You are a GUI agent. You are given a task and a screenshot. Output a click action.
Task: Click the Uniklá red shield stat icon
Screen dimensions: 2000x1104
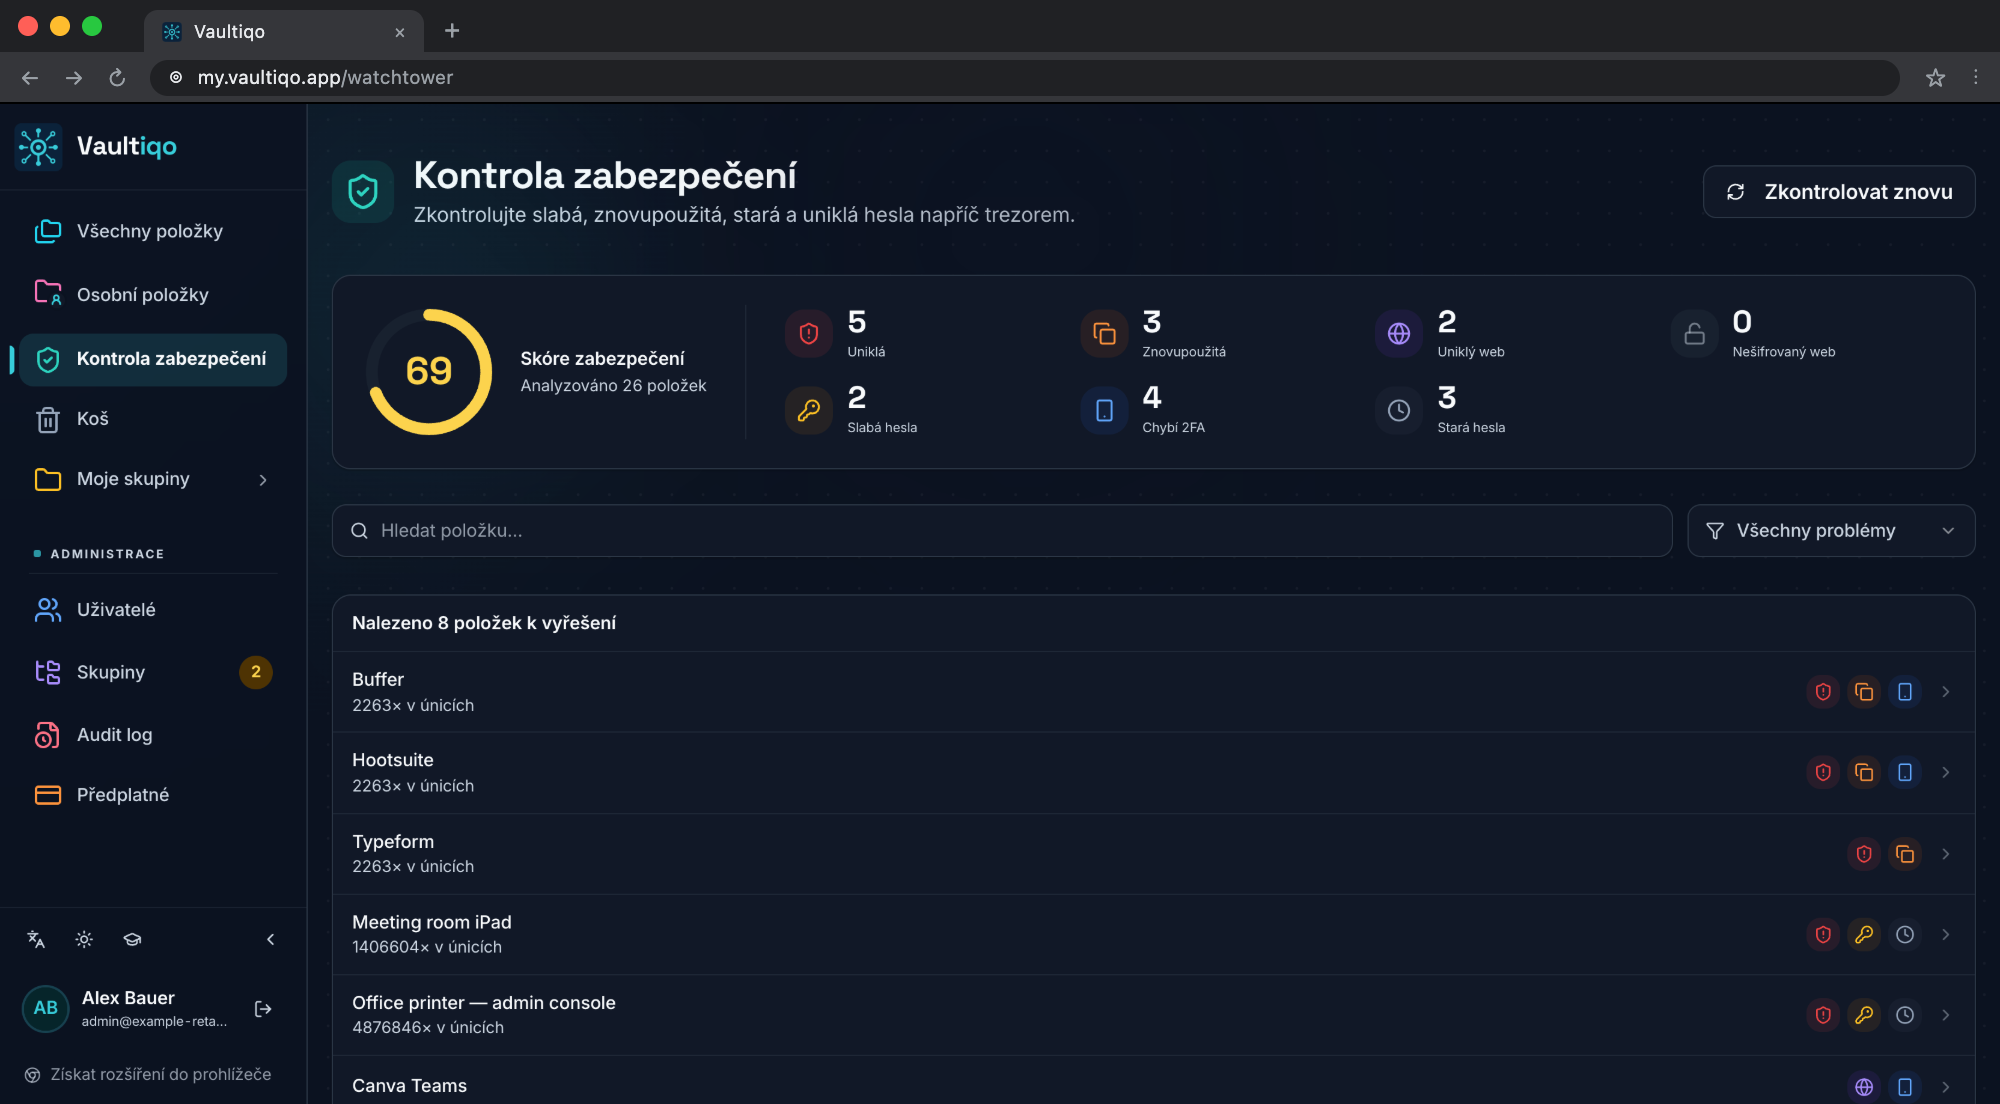pos(809,334)
